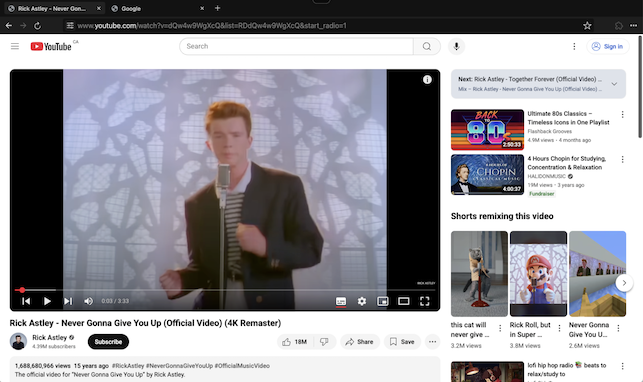Screen dimensions: 643x382
Task: Open options for 'Rick Roll, but in Super' short
Action: pos(559,328)
